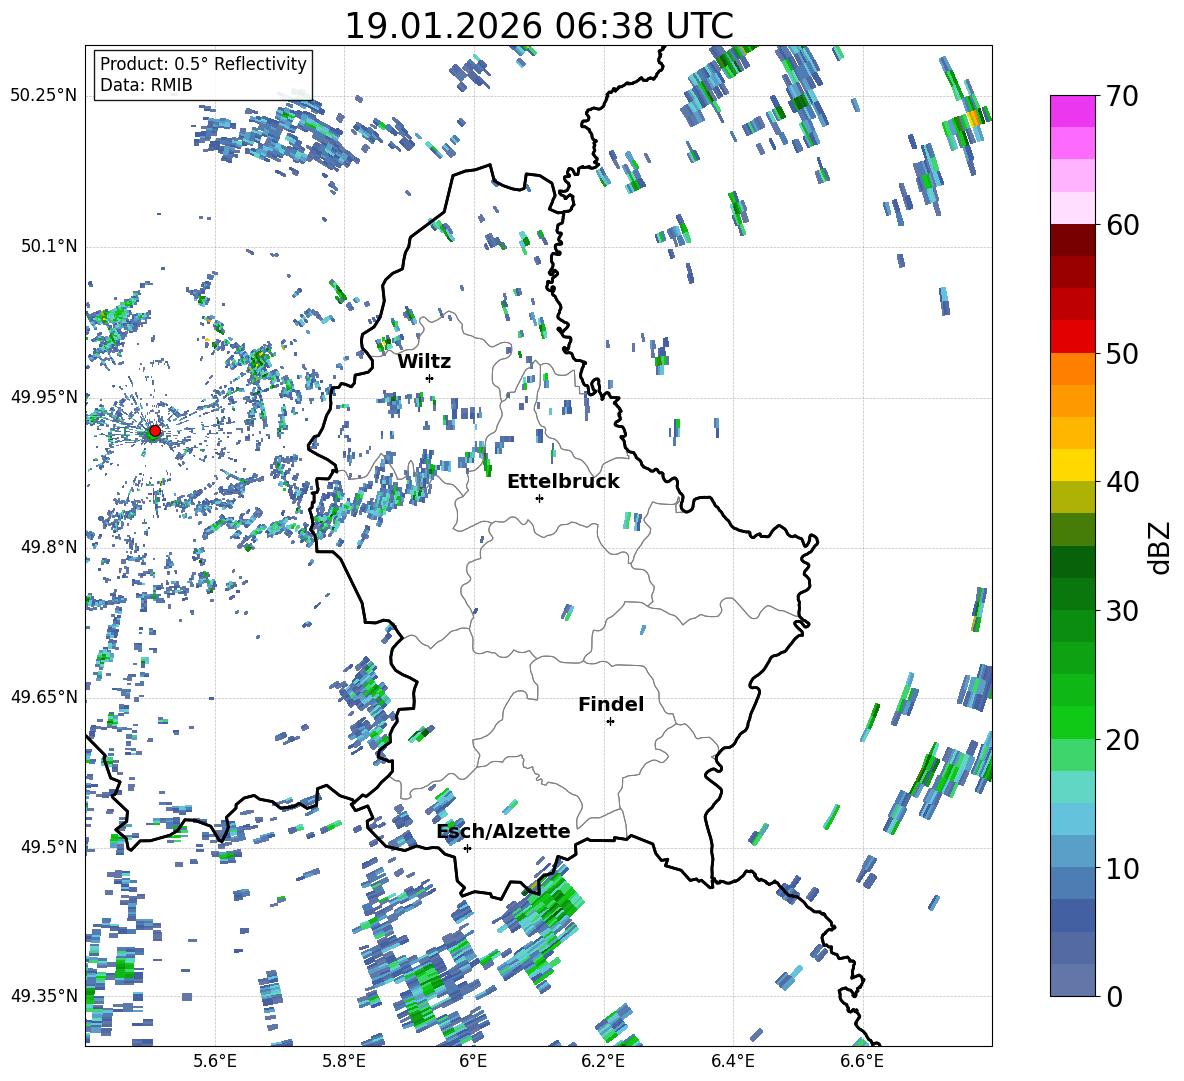Click the 10 tick on the colorbar
The width and height of the screenshot is (1184, 1081).
[x=1122, y=868]
